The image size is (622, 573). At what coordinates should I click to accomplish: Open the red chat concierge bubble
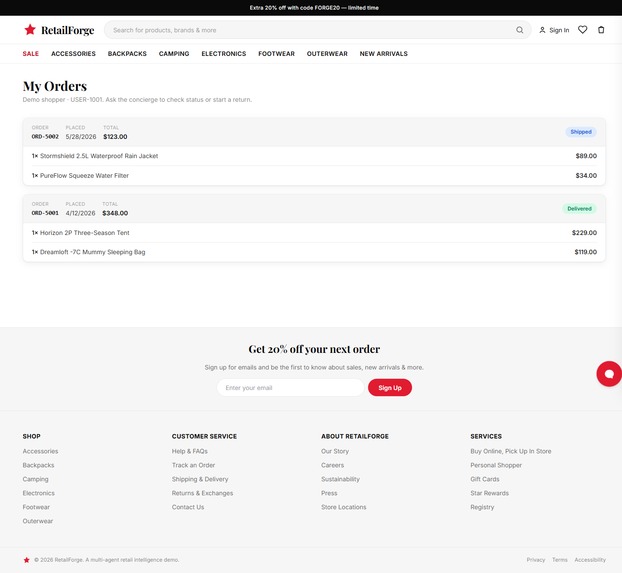(609, 374)
